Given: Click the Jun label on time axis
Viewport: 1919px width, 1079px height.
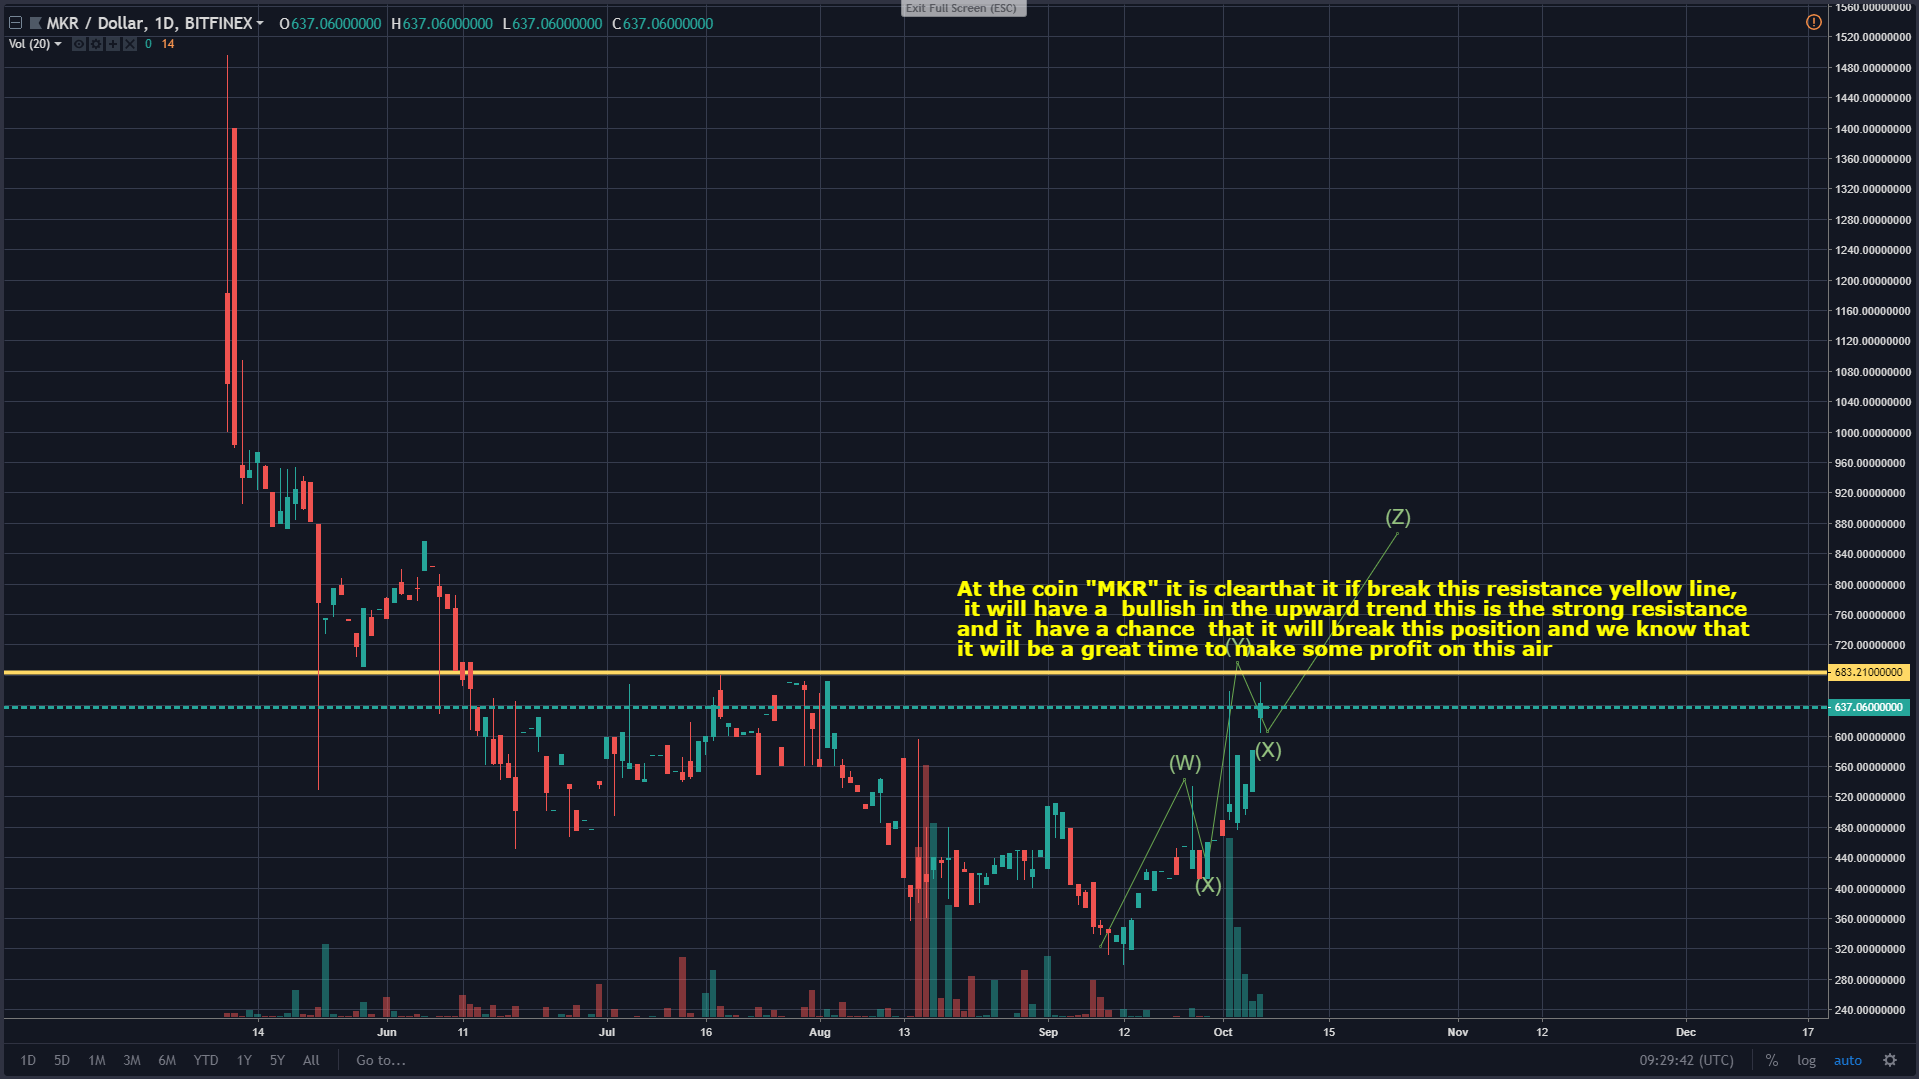Looking at the screenshot, I should click(x=387, y=1032).
